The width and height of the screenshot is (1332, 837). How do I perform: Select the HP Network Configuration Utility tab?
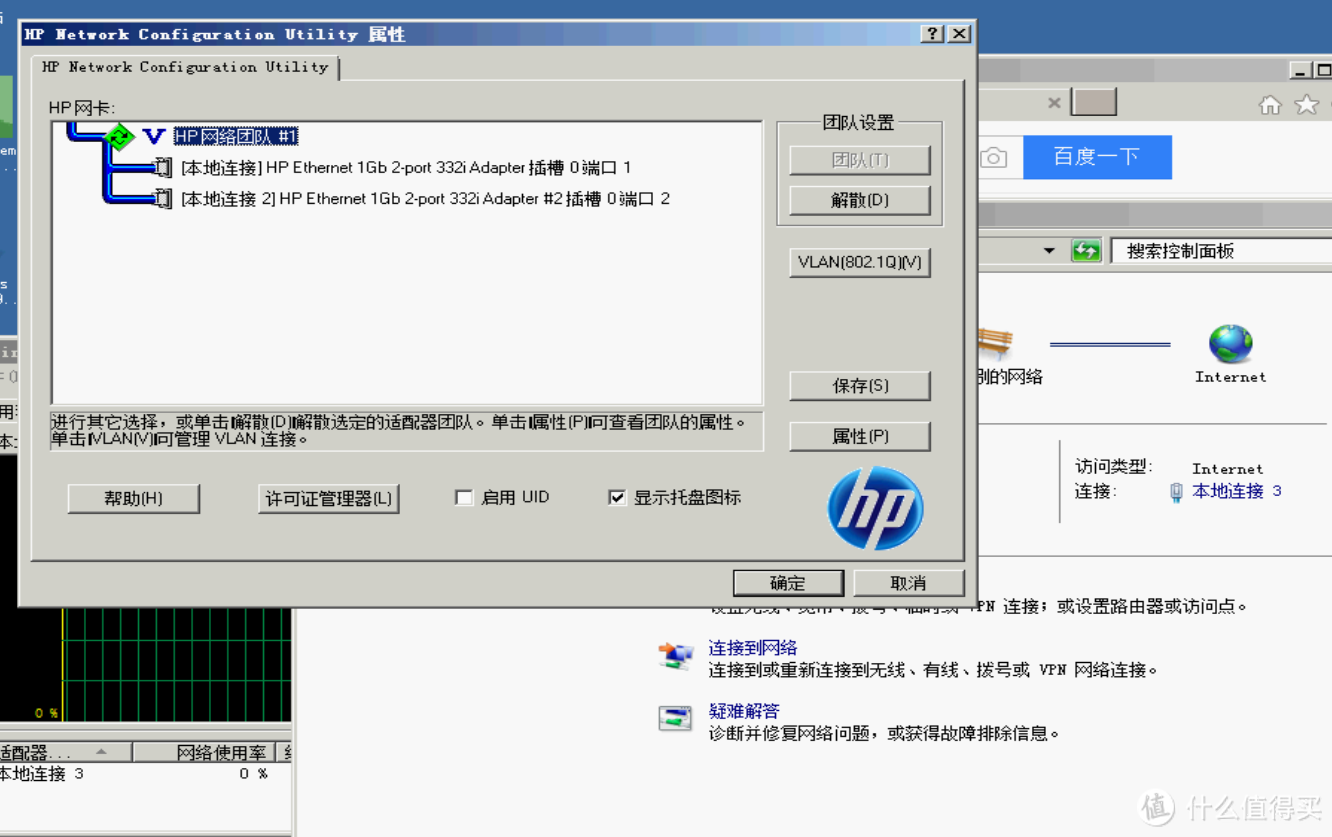(x=185, y=67)
